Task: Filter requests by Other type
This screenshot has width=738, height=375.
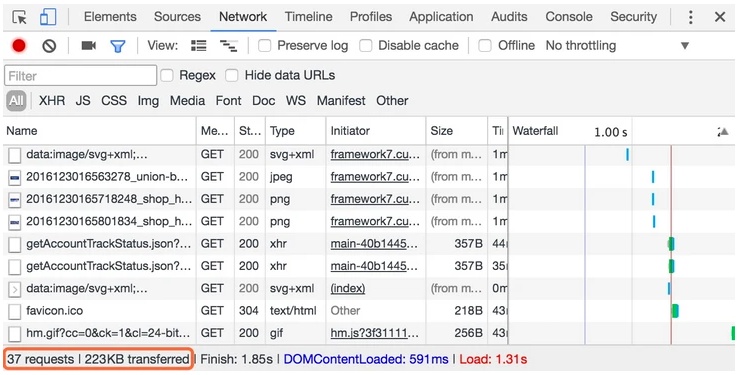Action: click(392, 101)
